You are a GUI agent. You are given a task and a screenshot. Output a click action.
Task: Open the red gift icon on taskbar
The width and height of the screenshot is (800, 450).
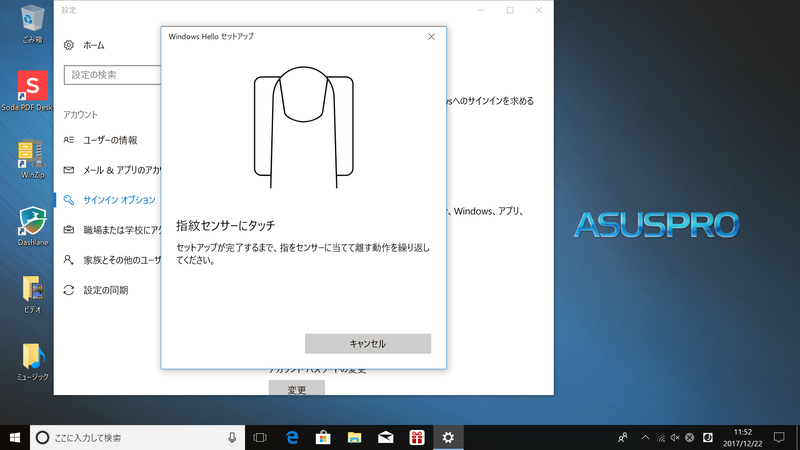(x=417, y=438)
